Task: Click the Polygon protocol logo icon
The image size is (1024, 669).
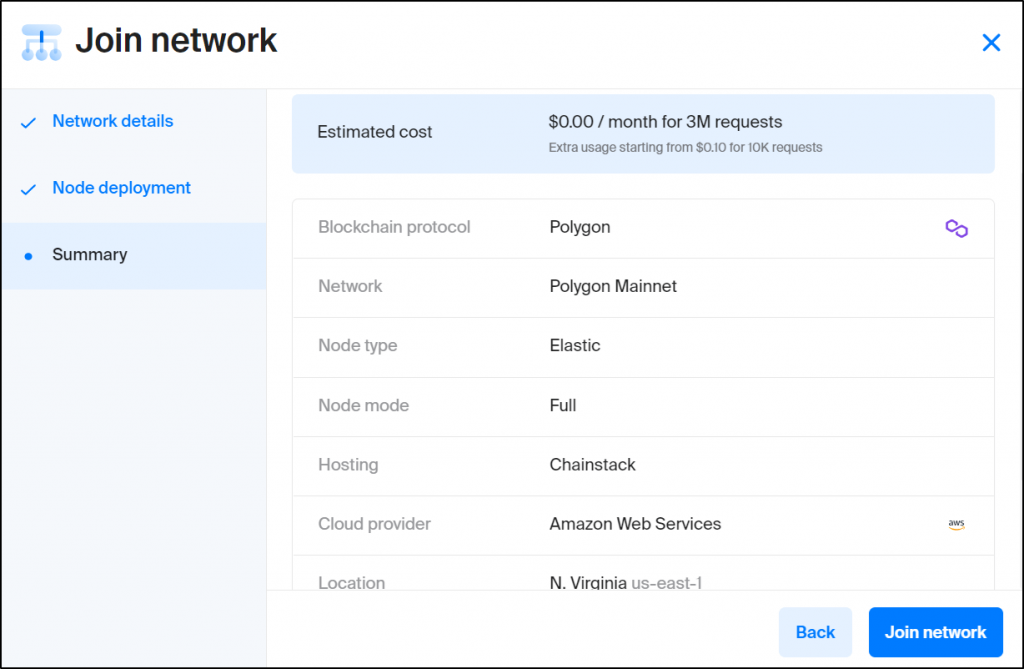Action: [956, 228]
